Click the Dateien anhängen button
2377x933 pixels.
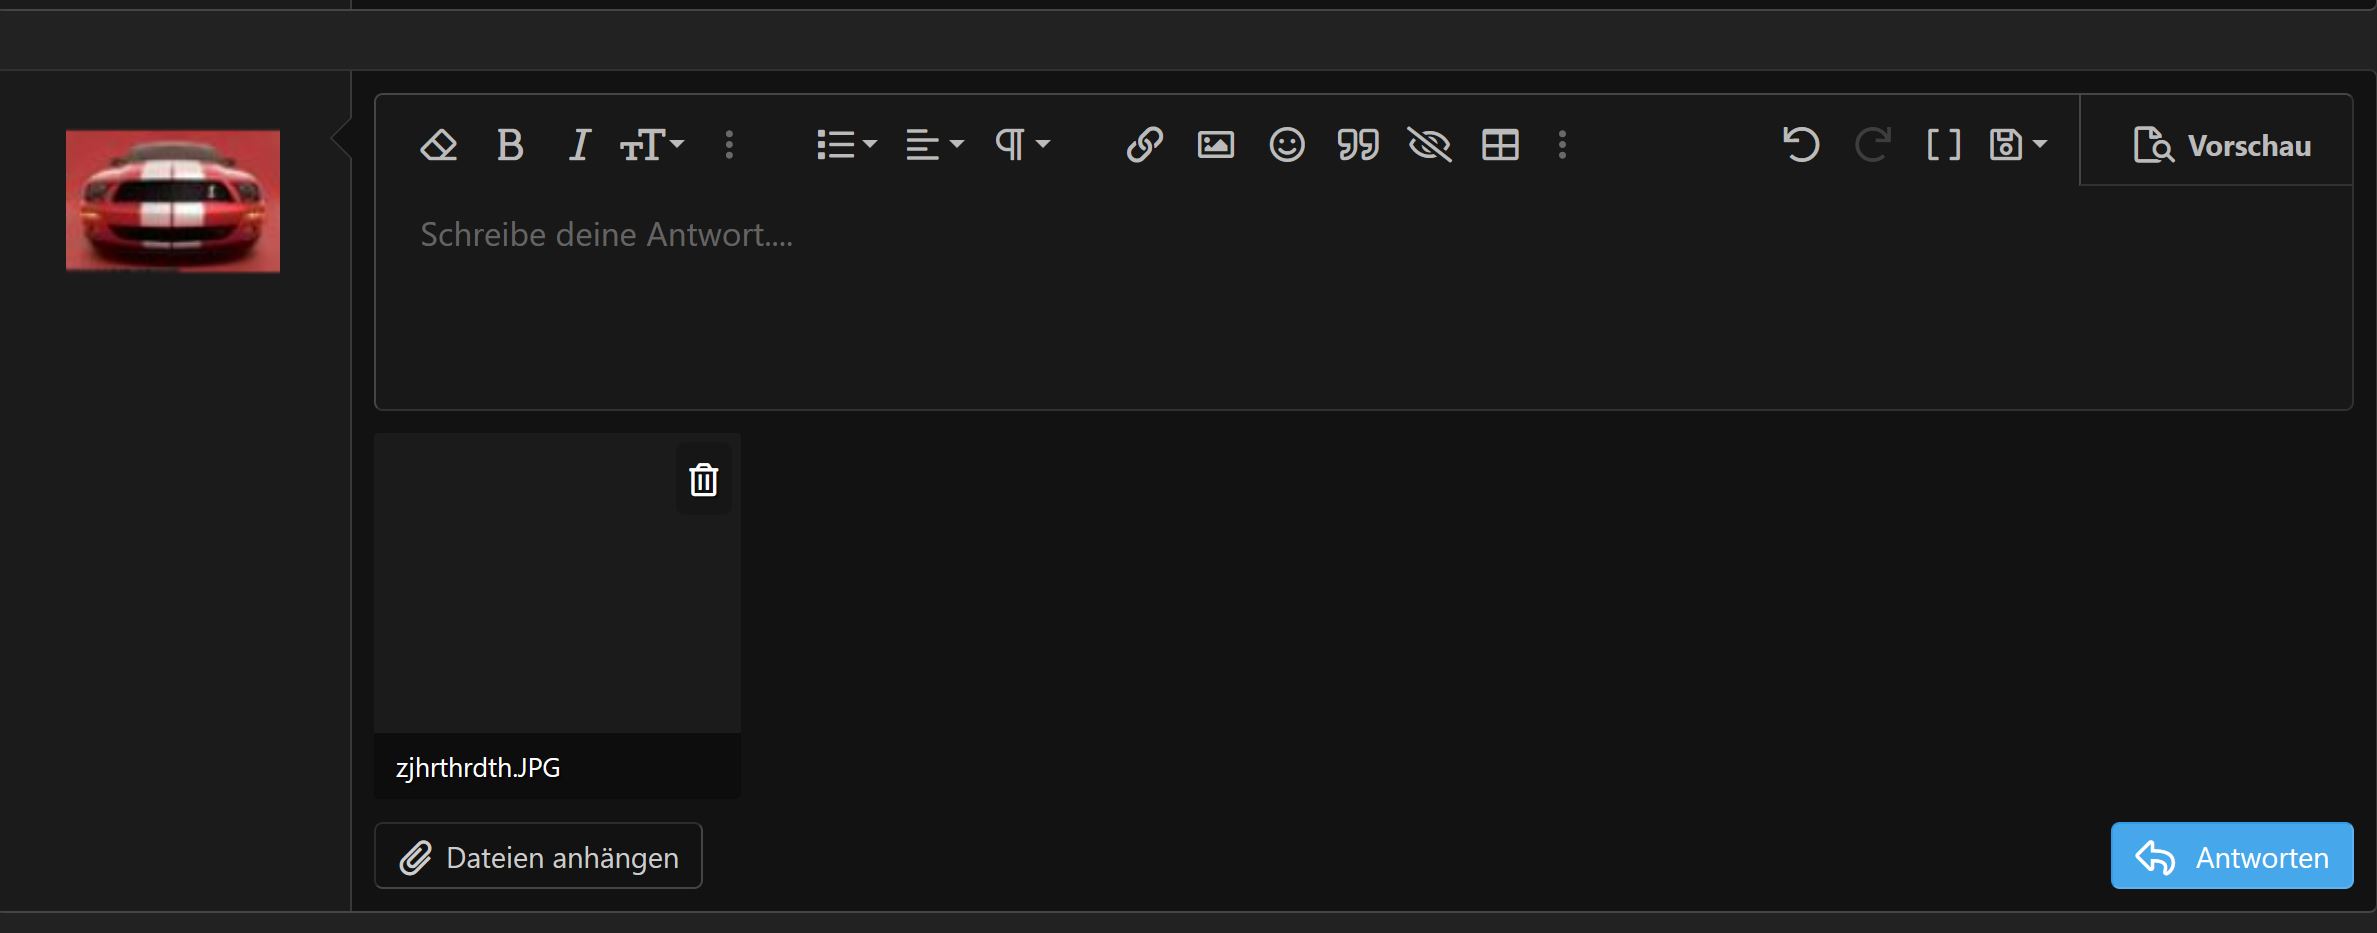pos(538,856)
